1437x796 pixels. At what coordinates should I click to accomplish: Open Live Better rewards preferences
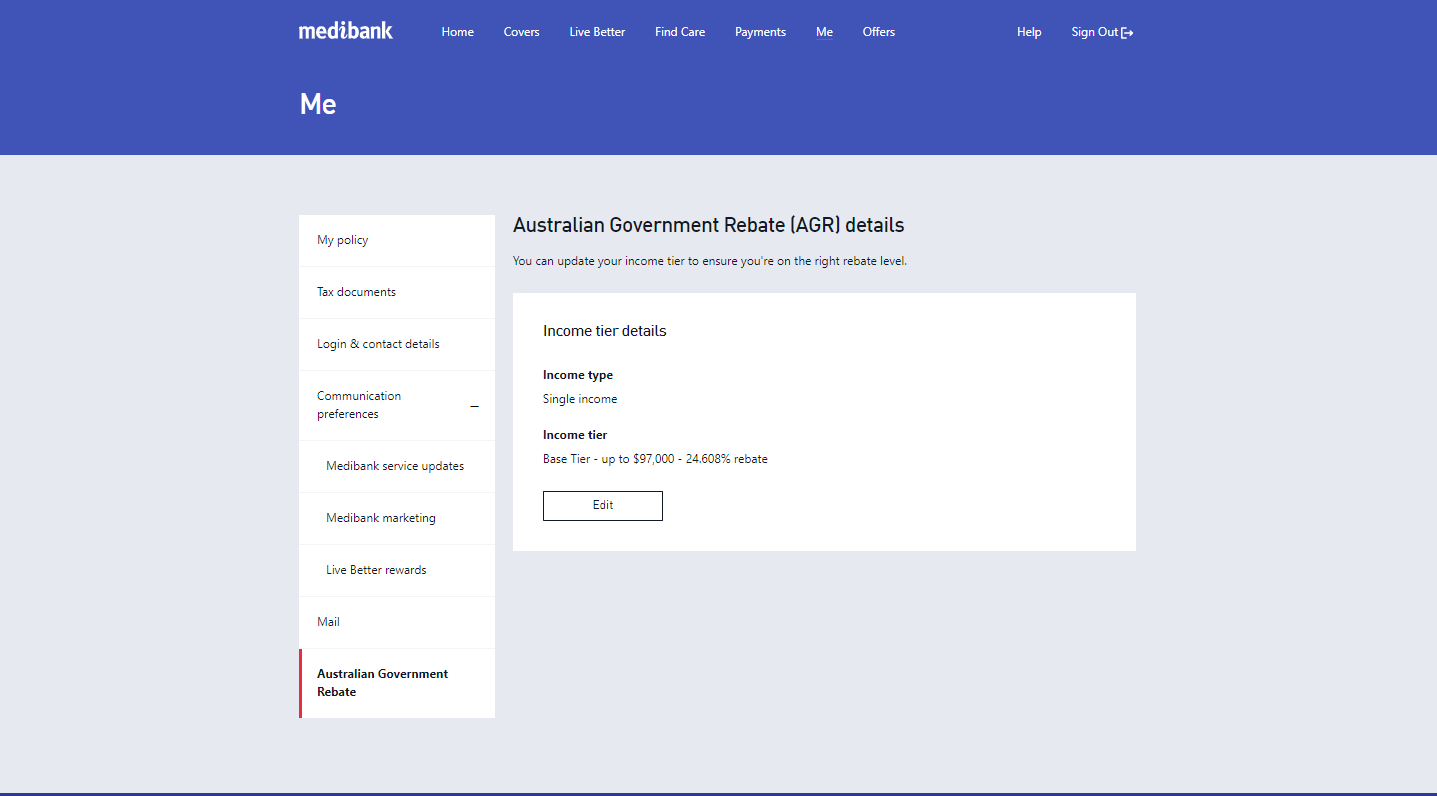pyautogui.click(x=397, y=571)
